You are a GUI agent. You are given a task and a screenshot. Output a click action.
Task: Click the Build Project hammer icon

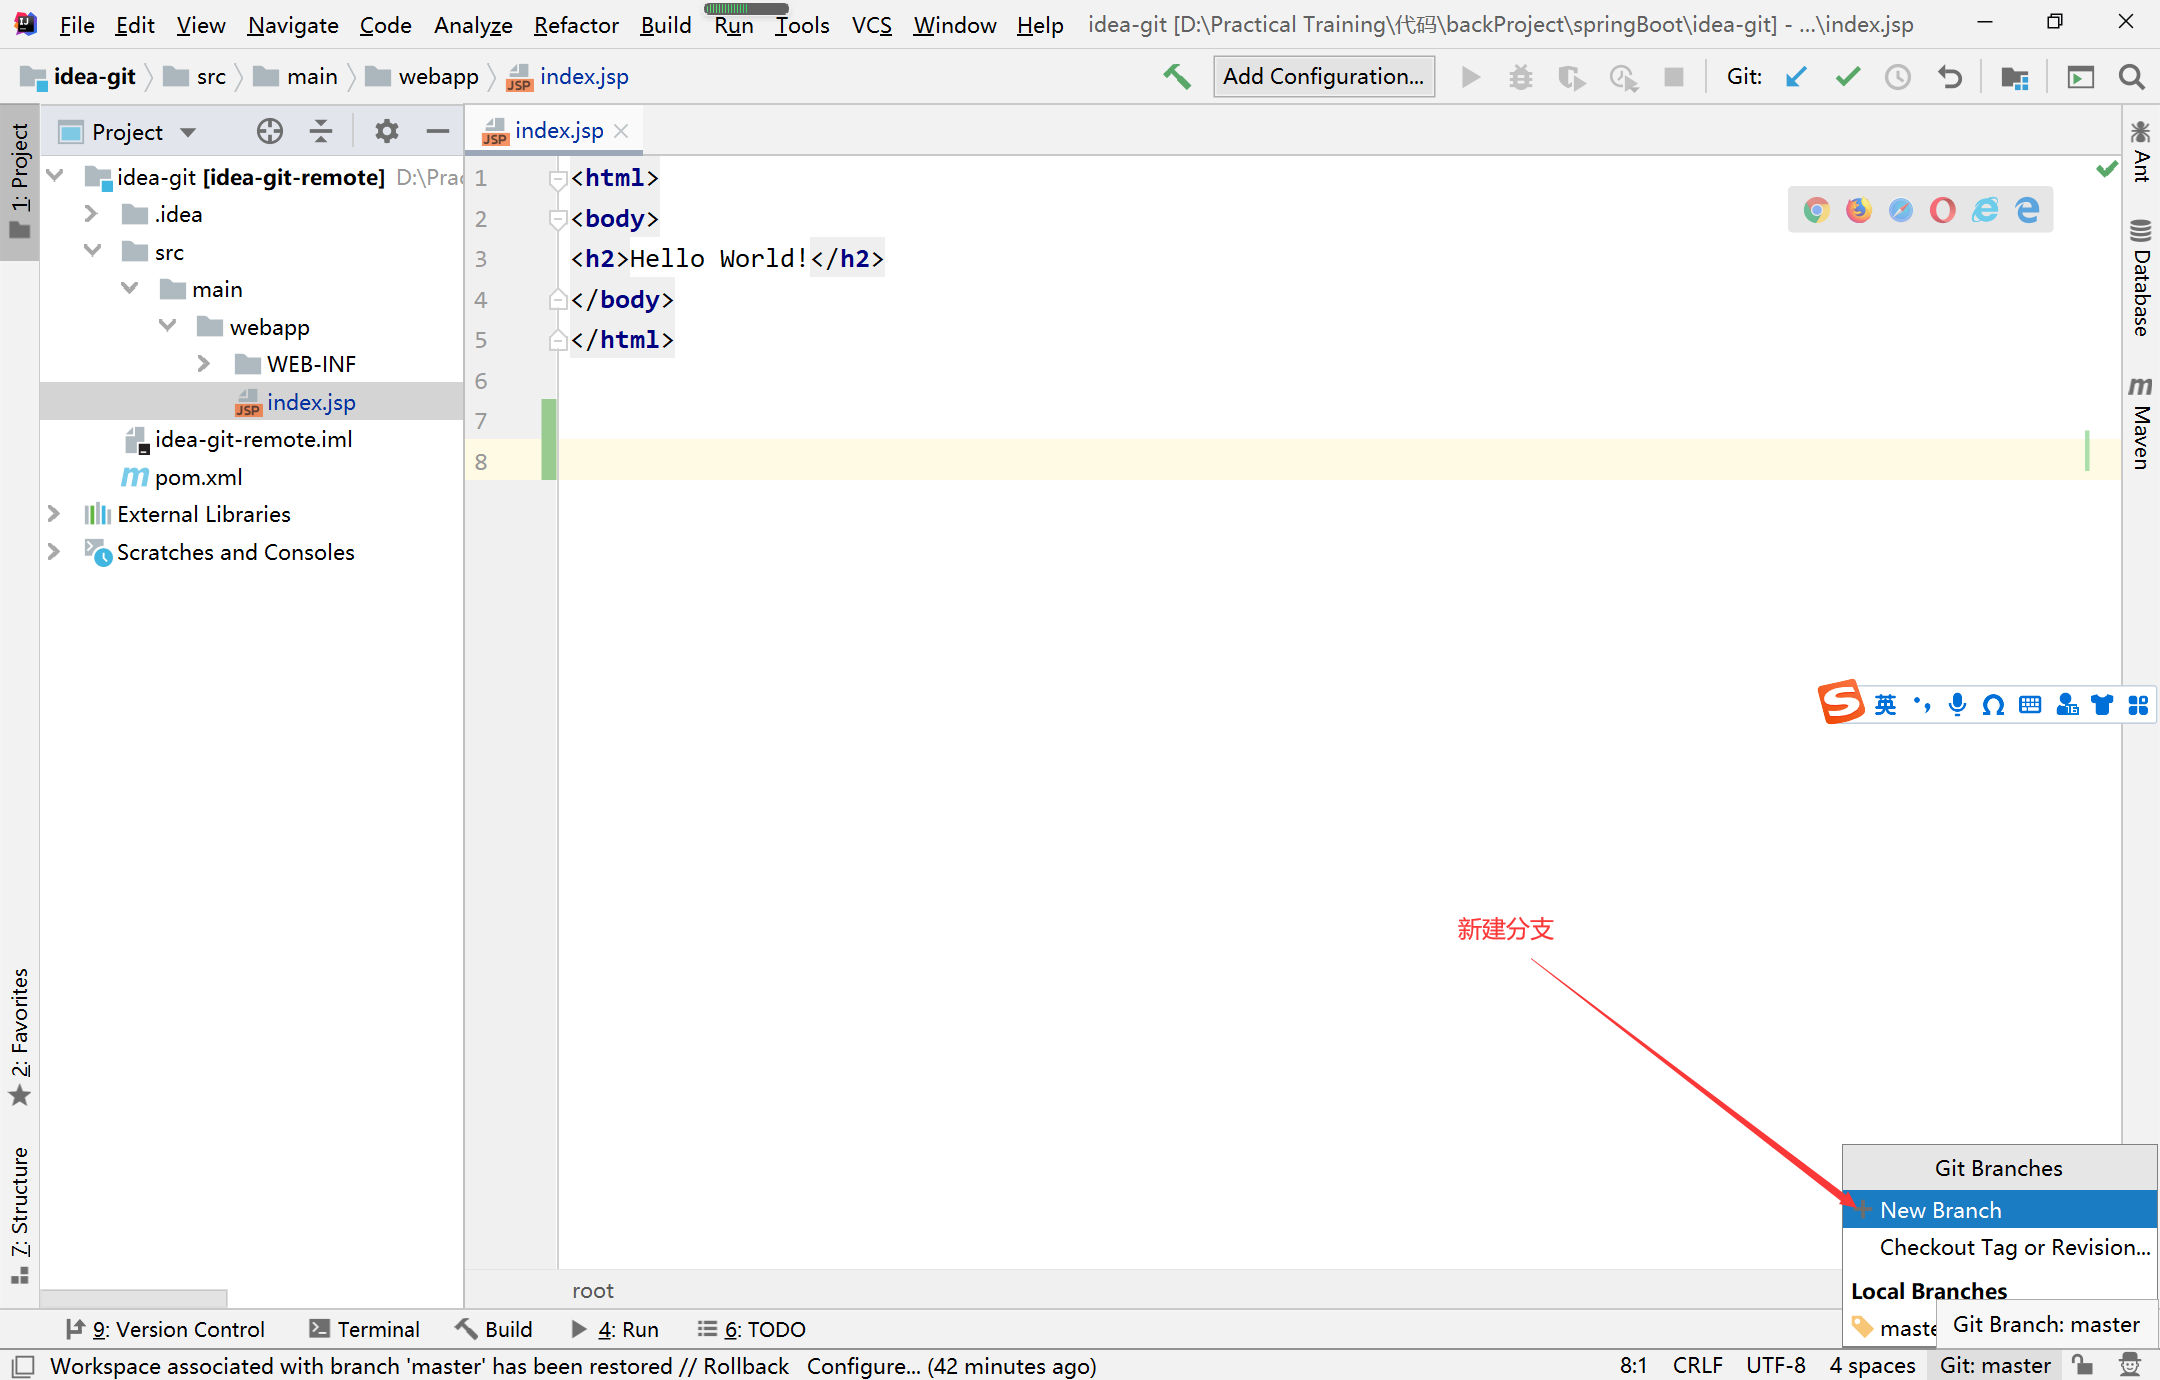click(x=1177, y=77)
